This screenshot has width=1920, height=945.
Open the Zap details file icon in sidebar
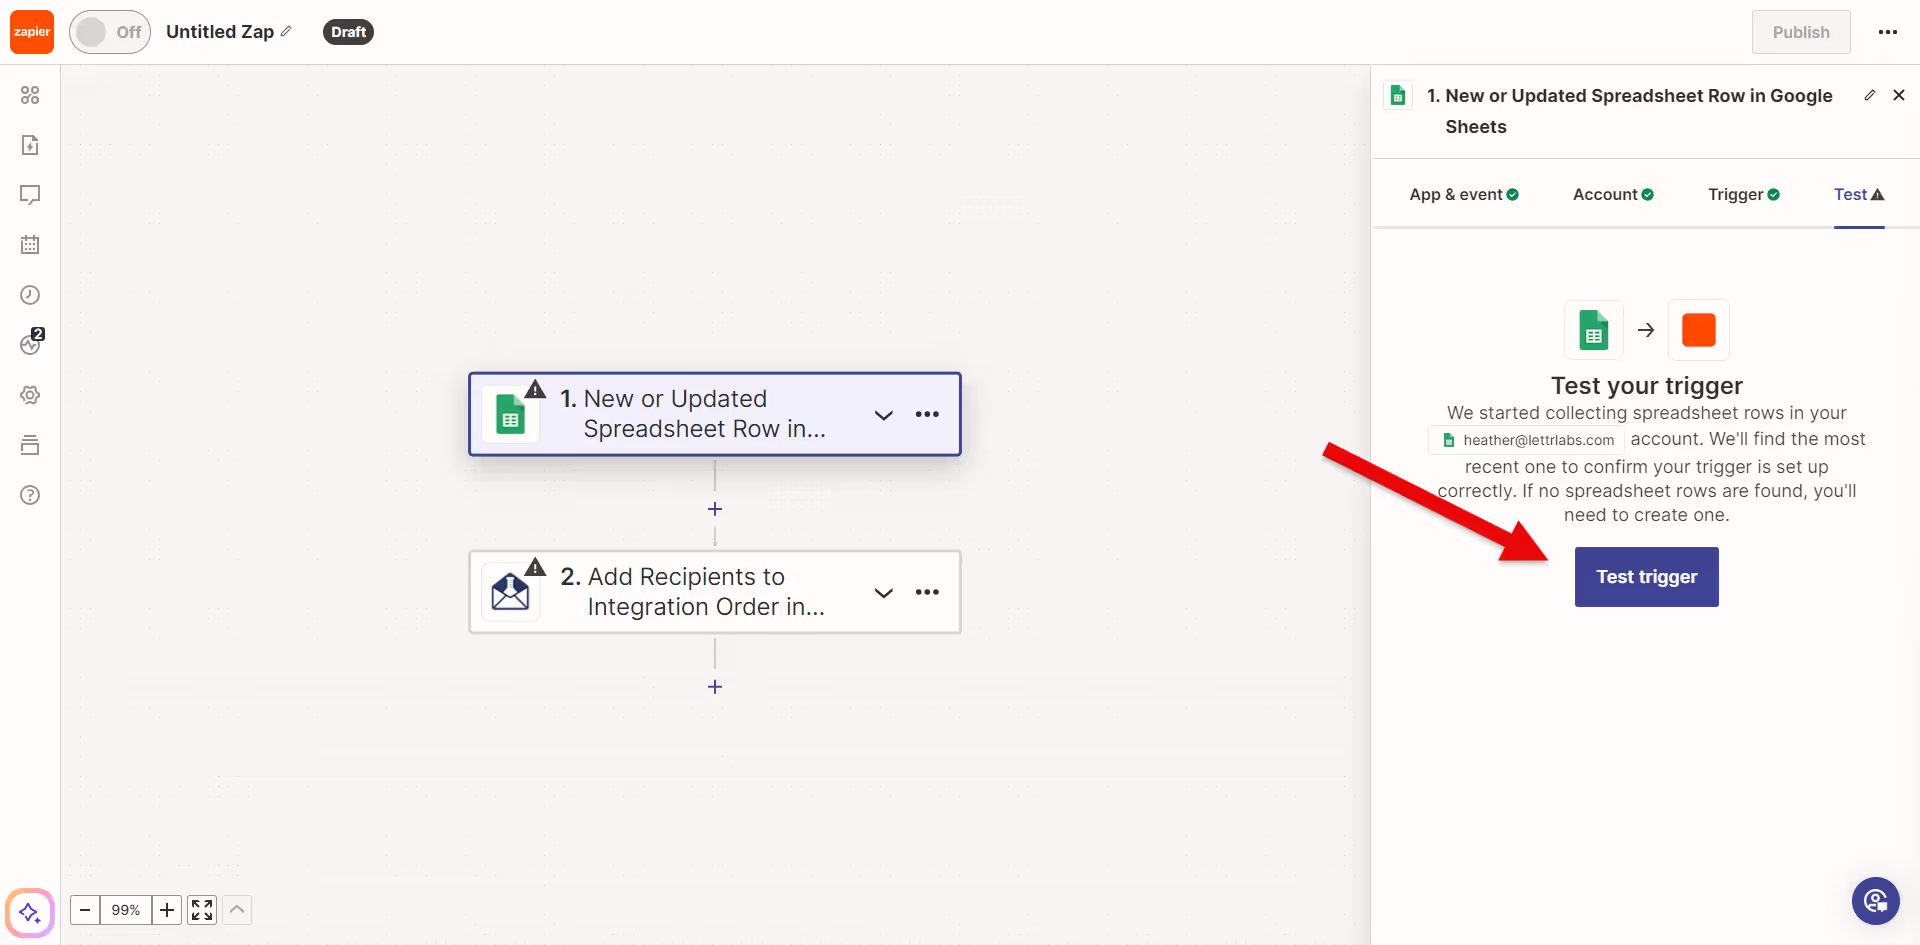pos(30,145)
